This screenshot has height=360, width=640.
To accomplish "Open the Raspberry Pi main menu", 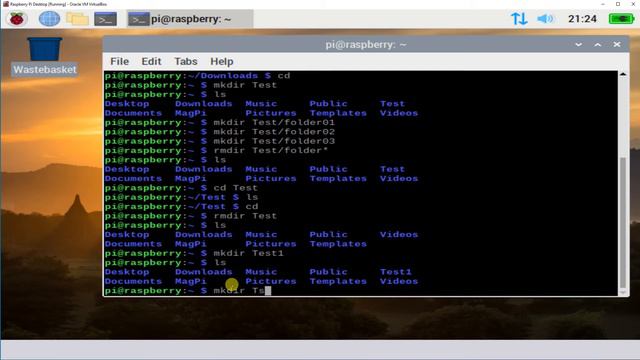I will 17,19.
